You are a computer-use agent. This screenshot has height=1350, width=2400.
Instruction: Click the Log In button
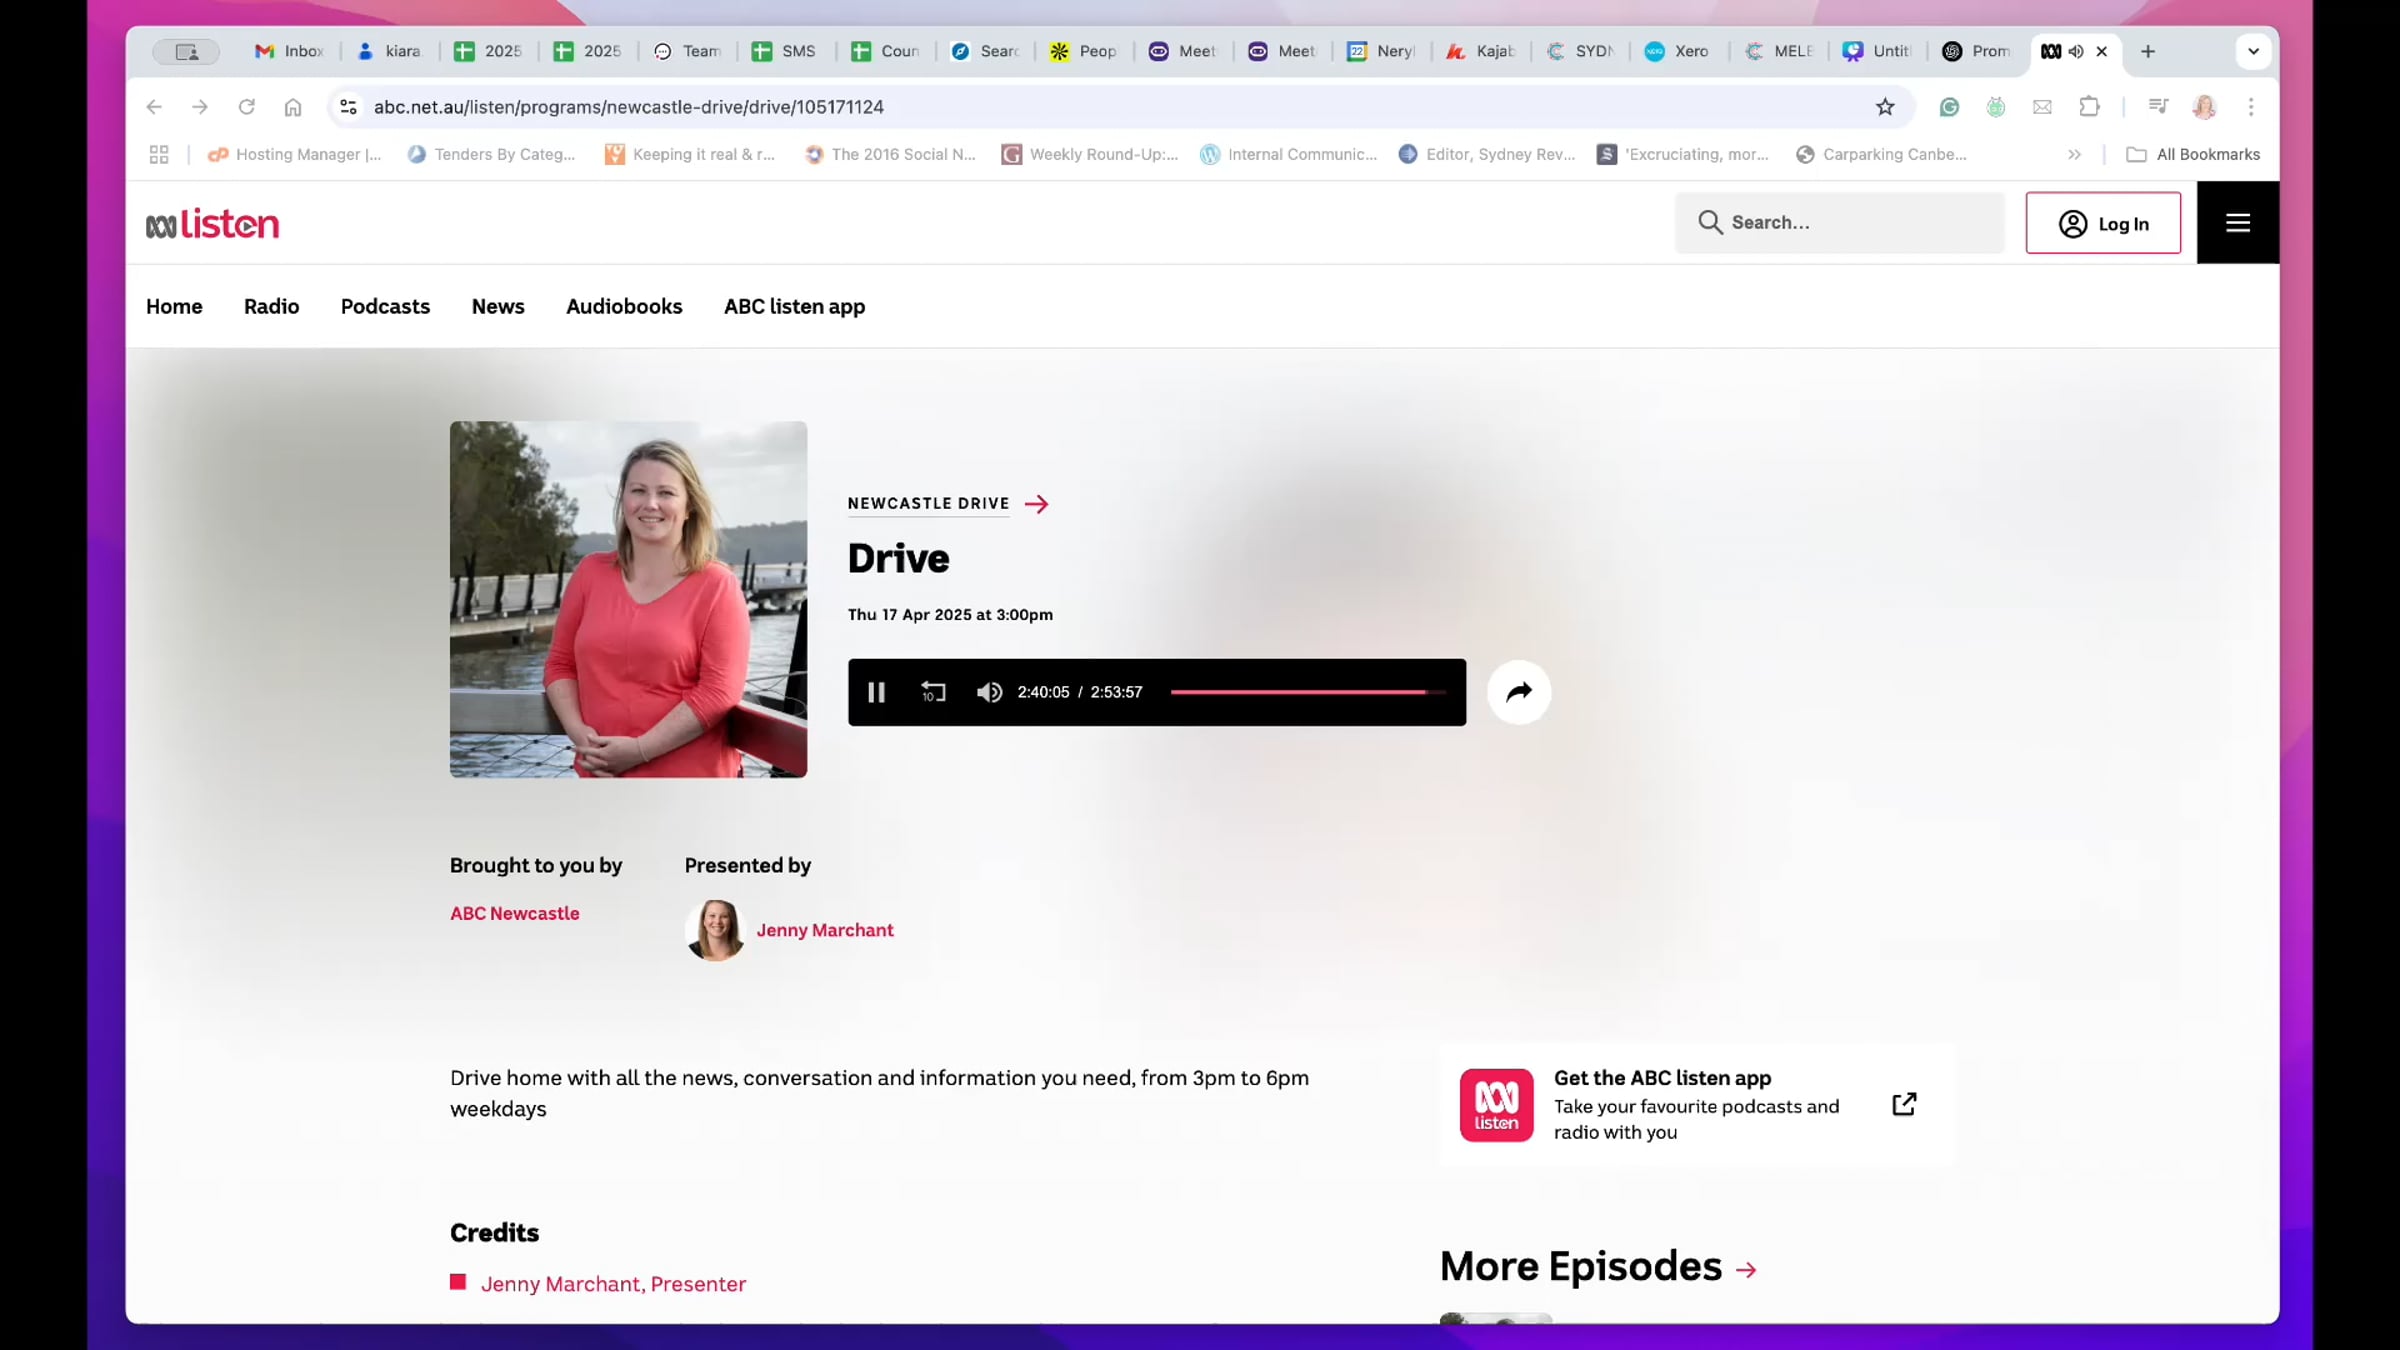click(x=2103, y=223)
